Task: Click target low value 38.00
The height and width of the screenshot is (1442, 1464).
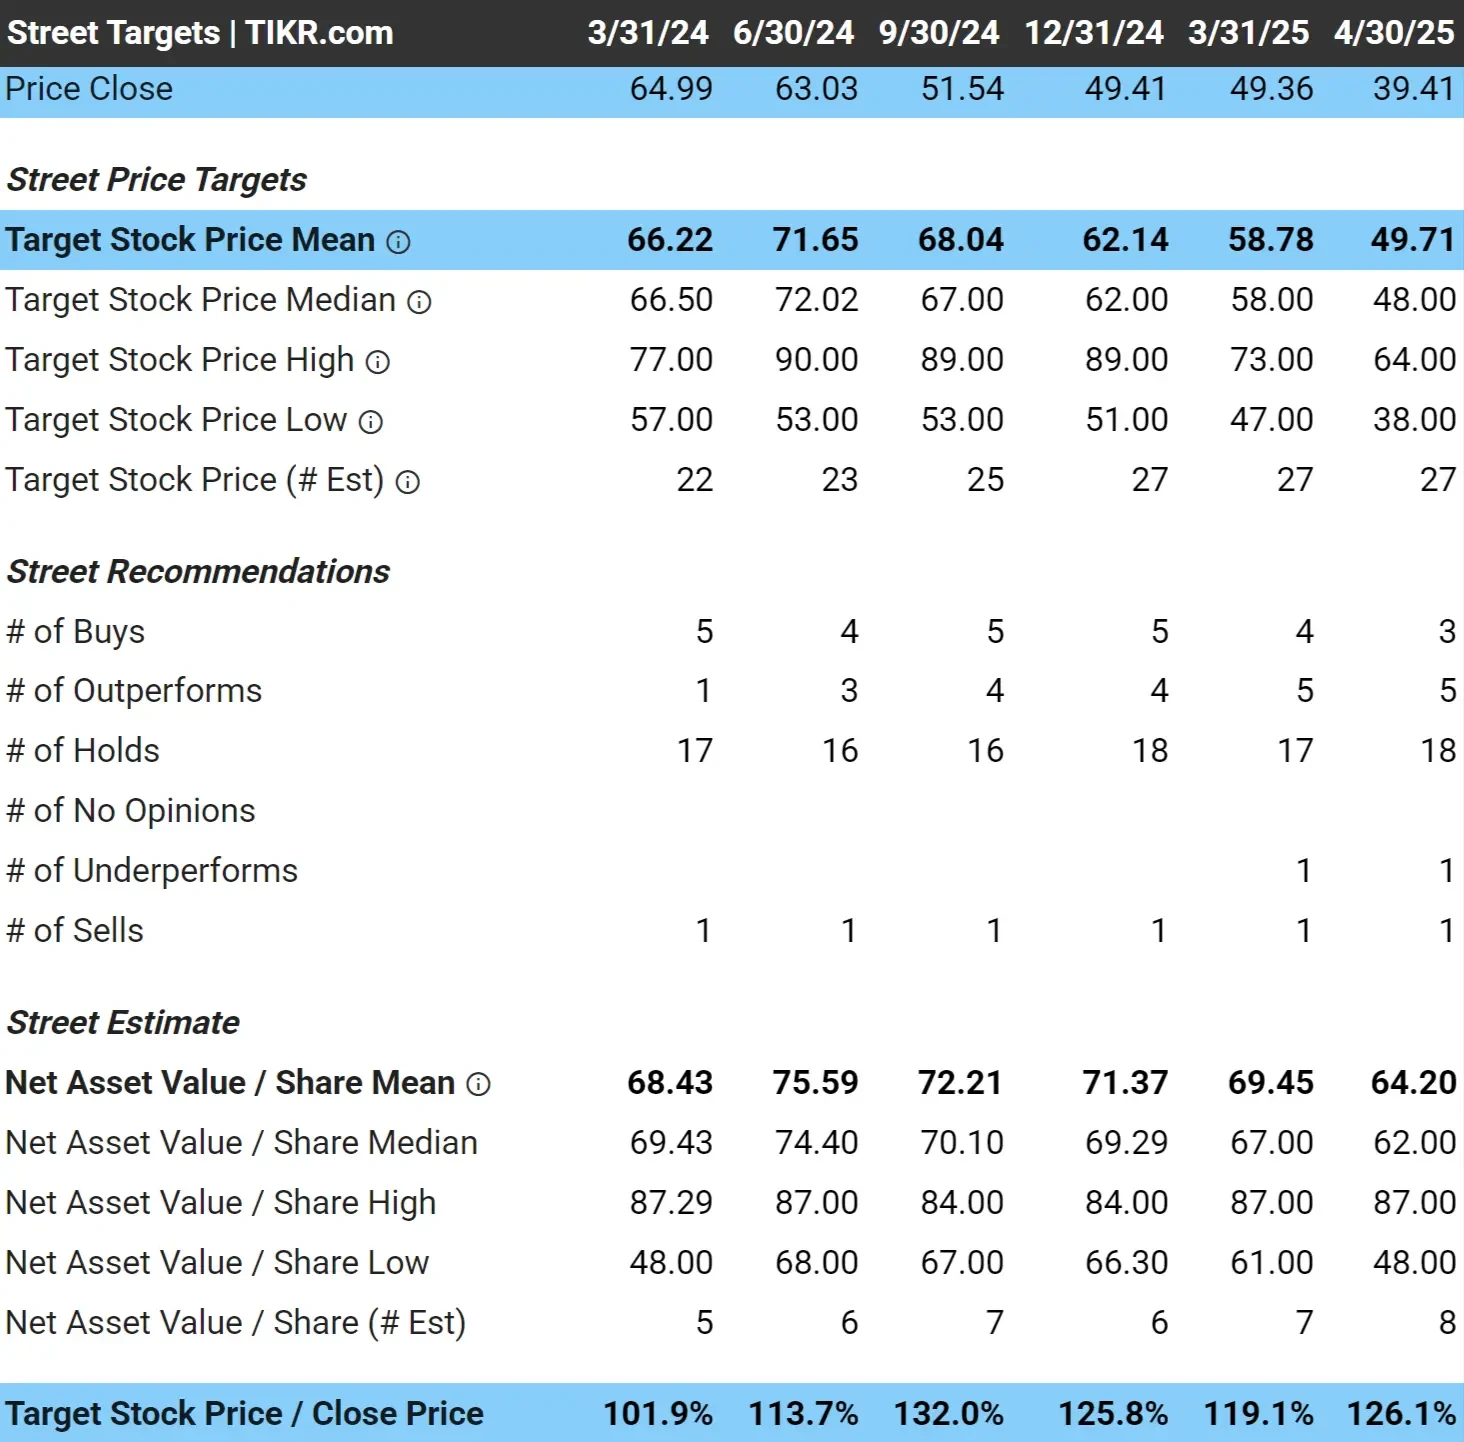Action: coord(1414,420)
